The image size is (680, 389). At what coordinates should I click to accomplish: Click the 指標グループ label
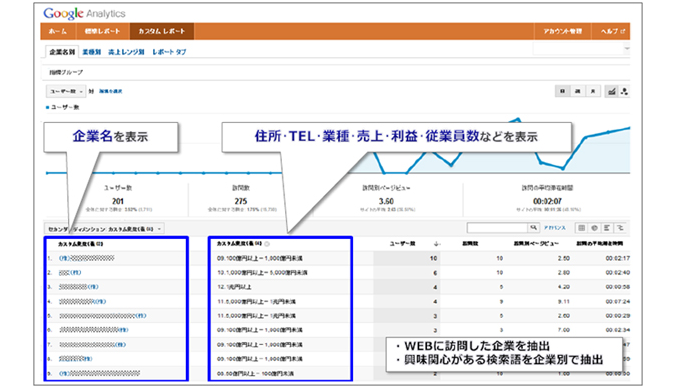tap(66, 72)
